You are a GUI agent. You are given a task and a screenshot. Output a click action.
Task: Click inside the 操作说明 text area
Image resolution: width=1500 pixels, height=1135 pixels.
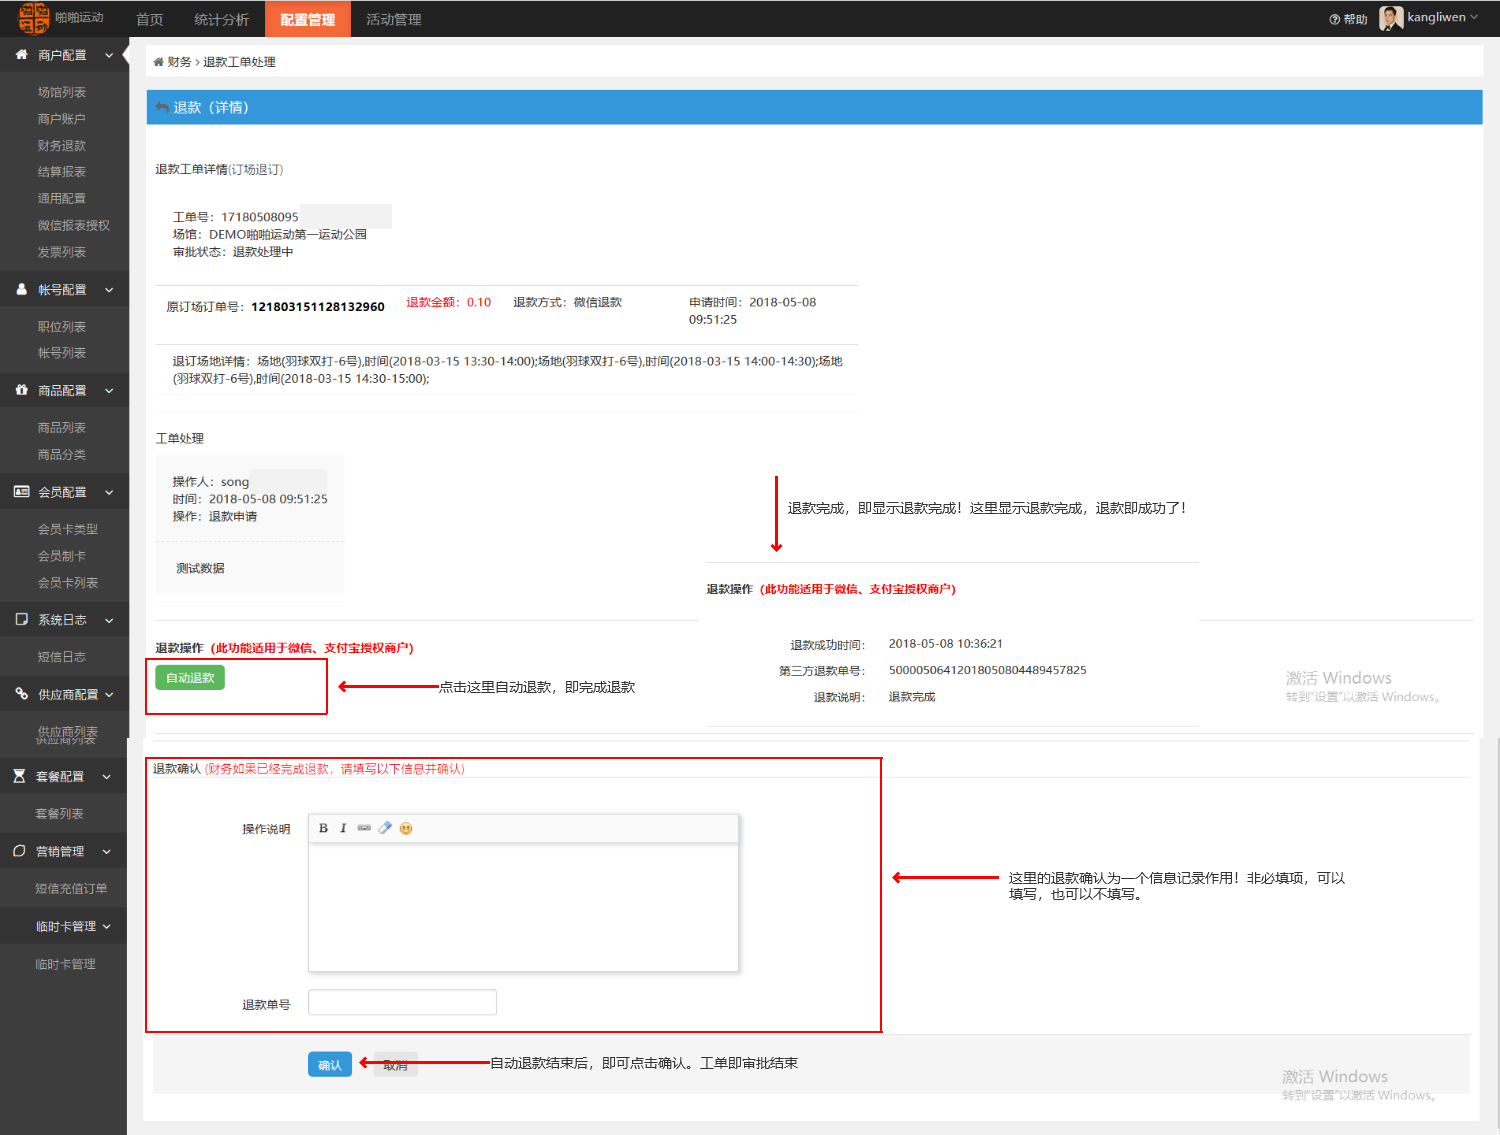[523, 907]
